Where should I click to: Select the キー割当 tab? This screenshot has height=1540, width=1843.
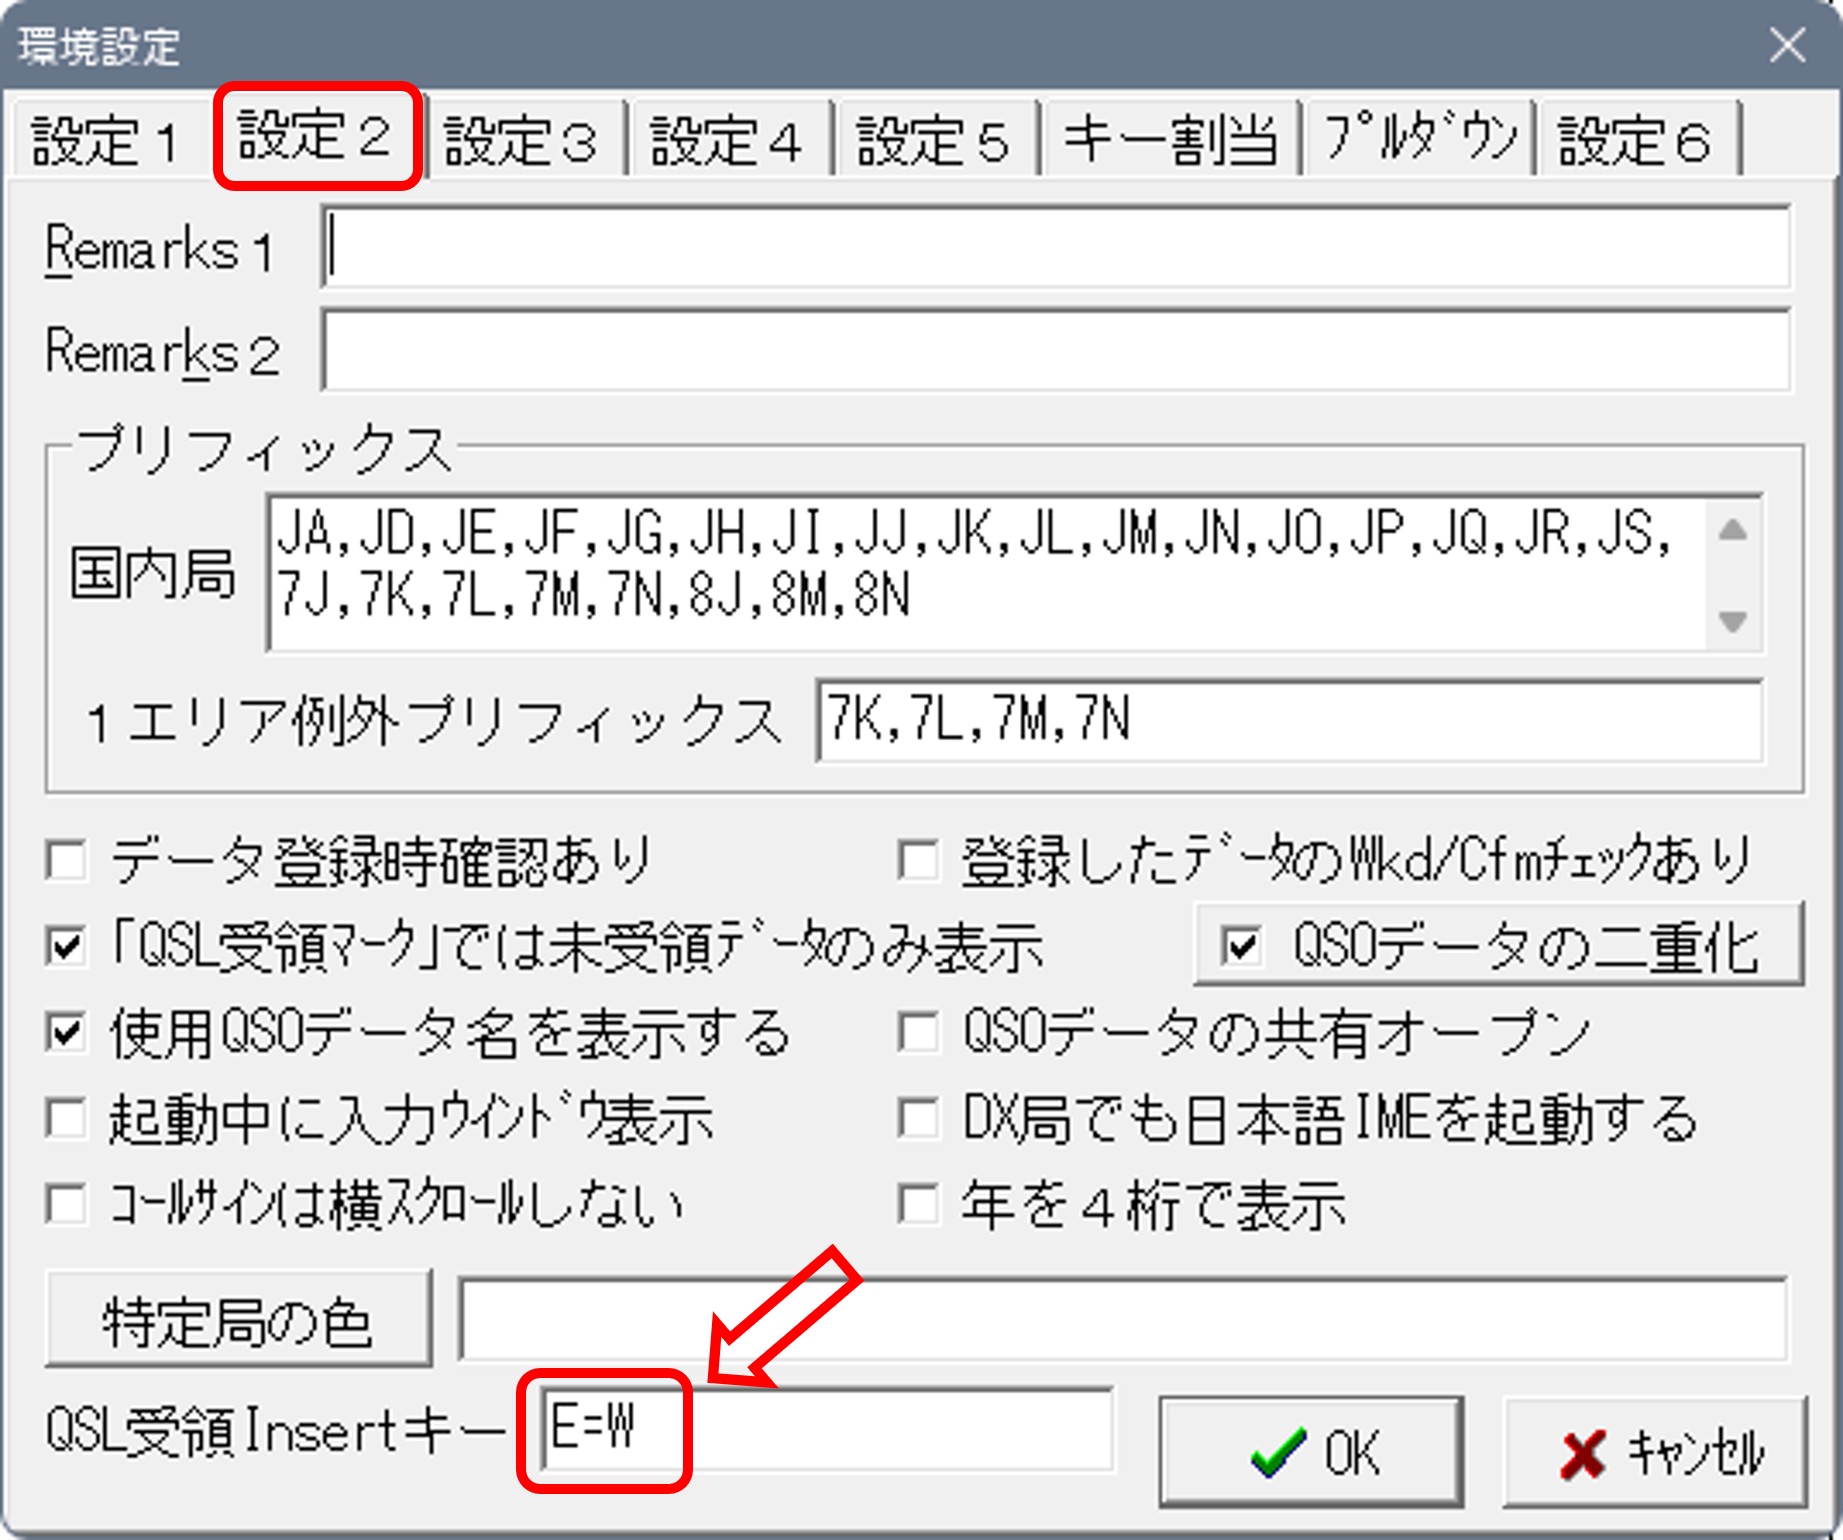click(x=1170, y=140)
